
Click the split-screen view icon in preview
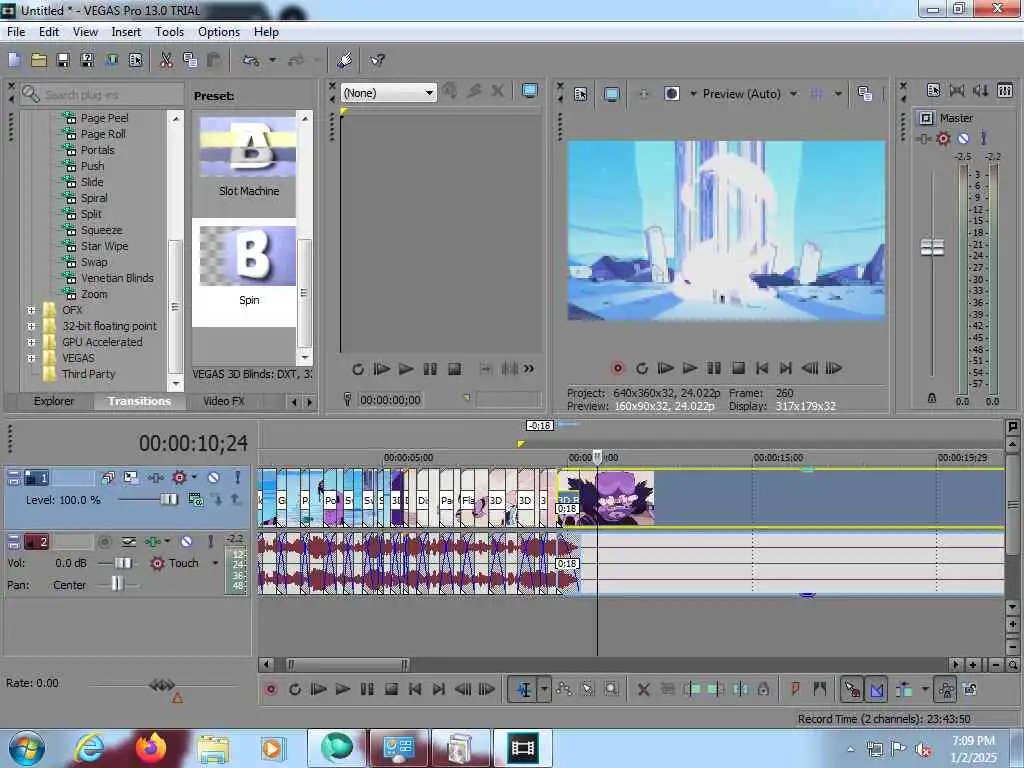(672, 94)
